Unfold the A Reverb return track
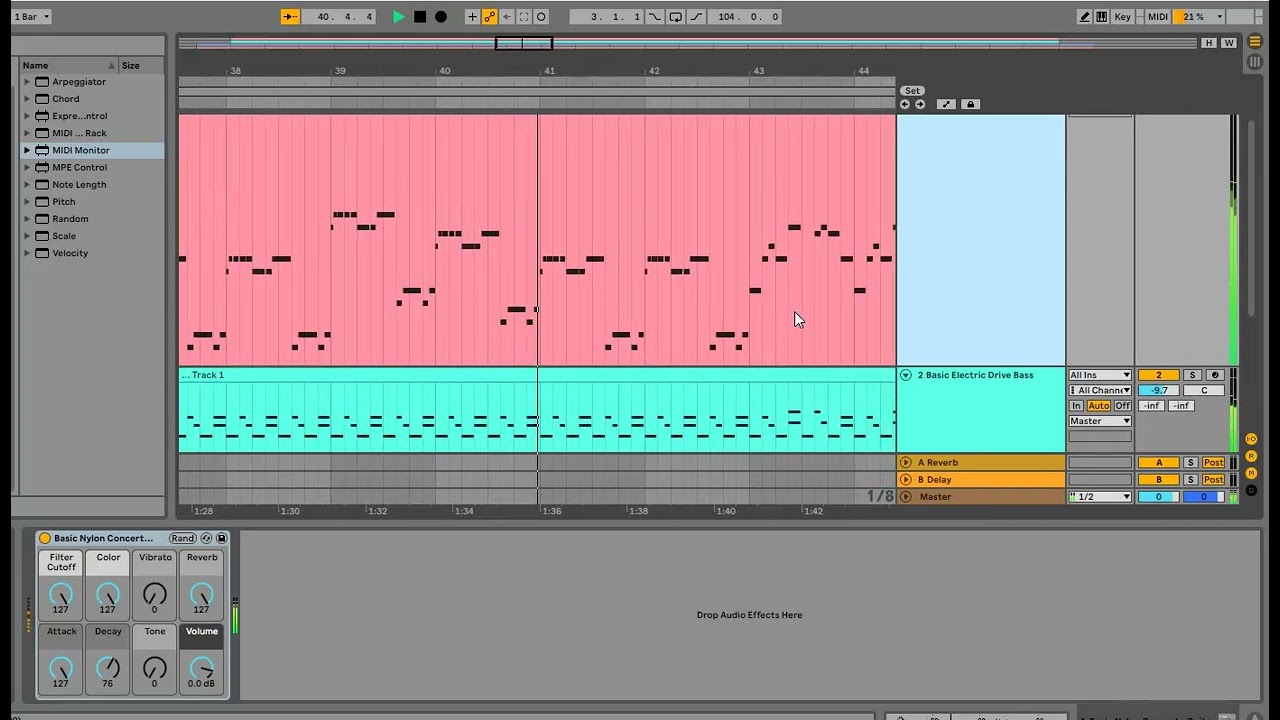 [906, 462]
